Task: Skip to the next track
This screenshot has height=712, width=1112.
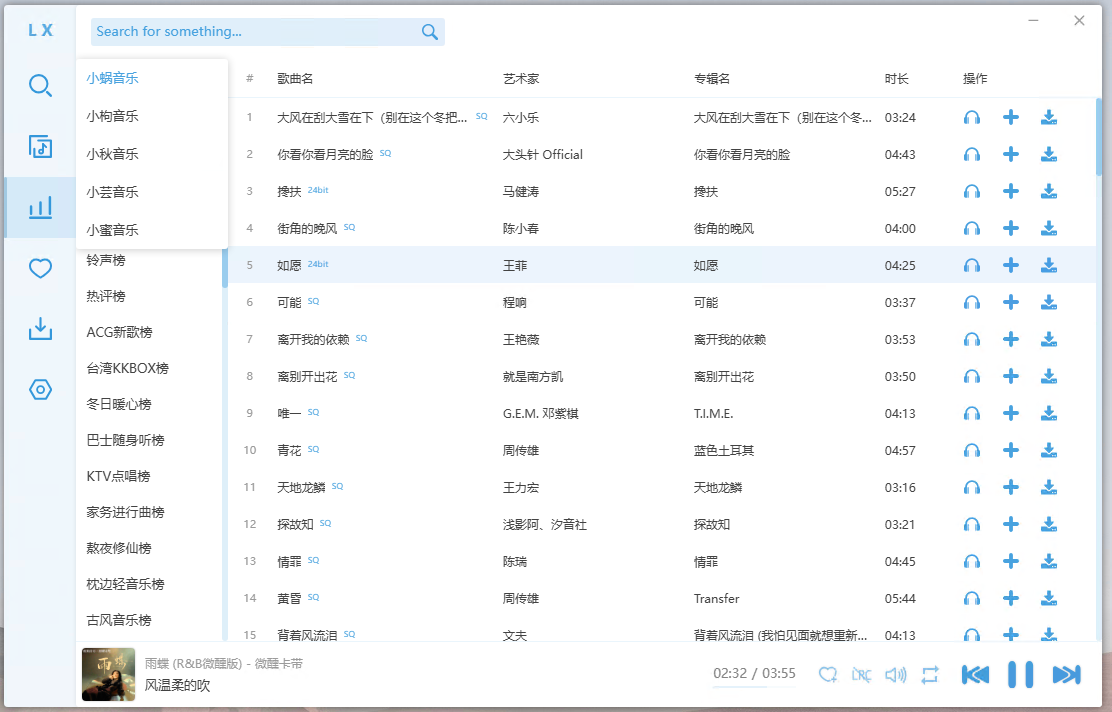Action: click(x=1066, y=675)
